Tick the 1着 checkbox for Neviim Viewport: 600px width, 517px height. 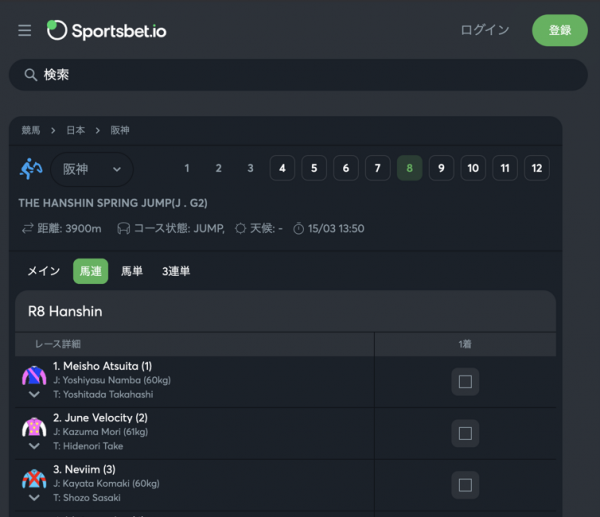click(465, 485)
